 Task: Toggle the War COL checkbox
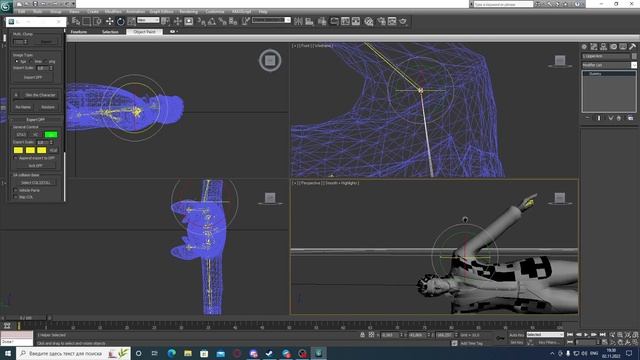click(16, 197)
